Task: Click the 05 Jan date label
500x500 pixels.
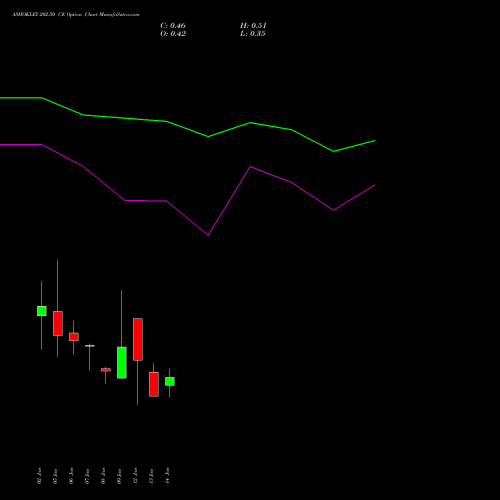Action: pos(55,476)
